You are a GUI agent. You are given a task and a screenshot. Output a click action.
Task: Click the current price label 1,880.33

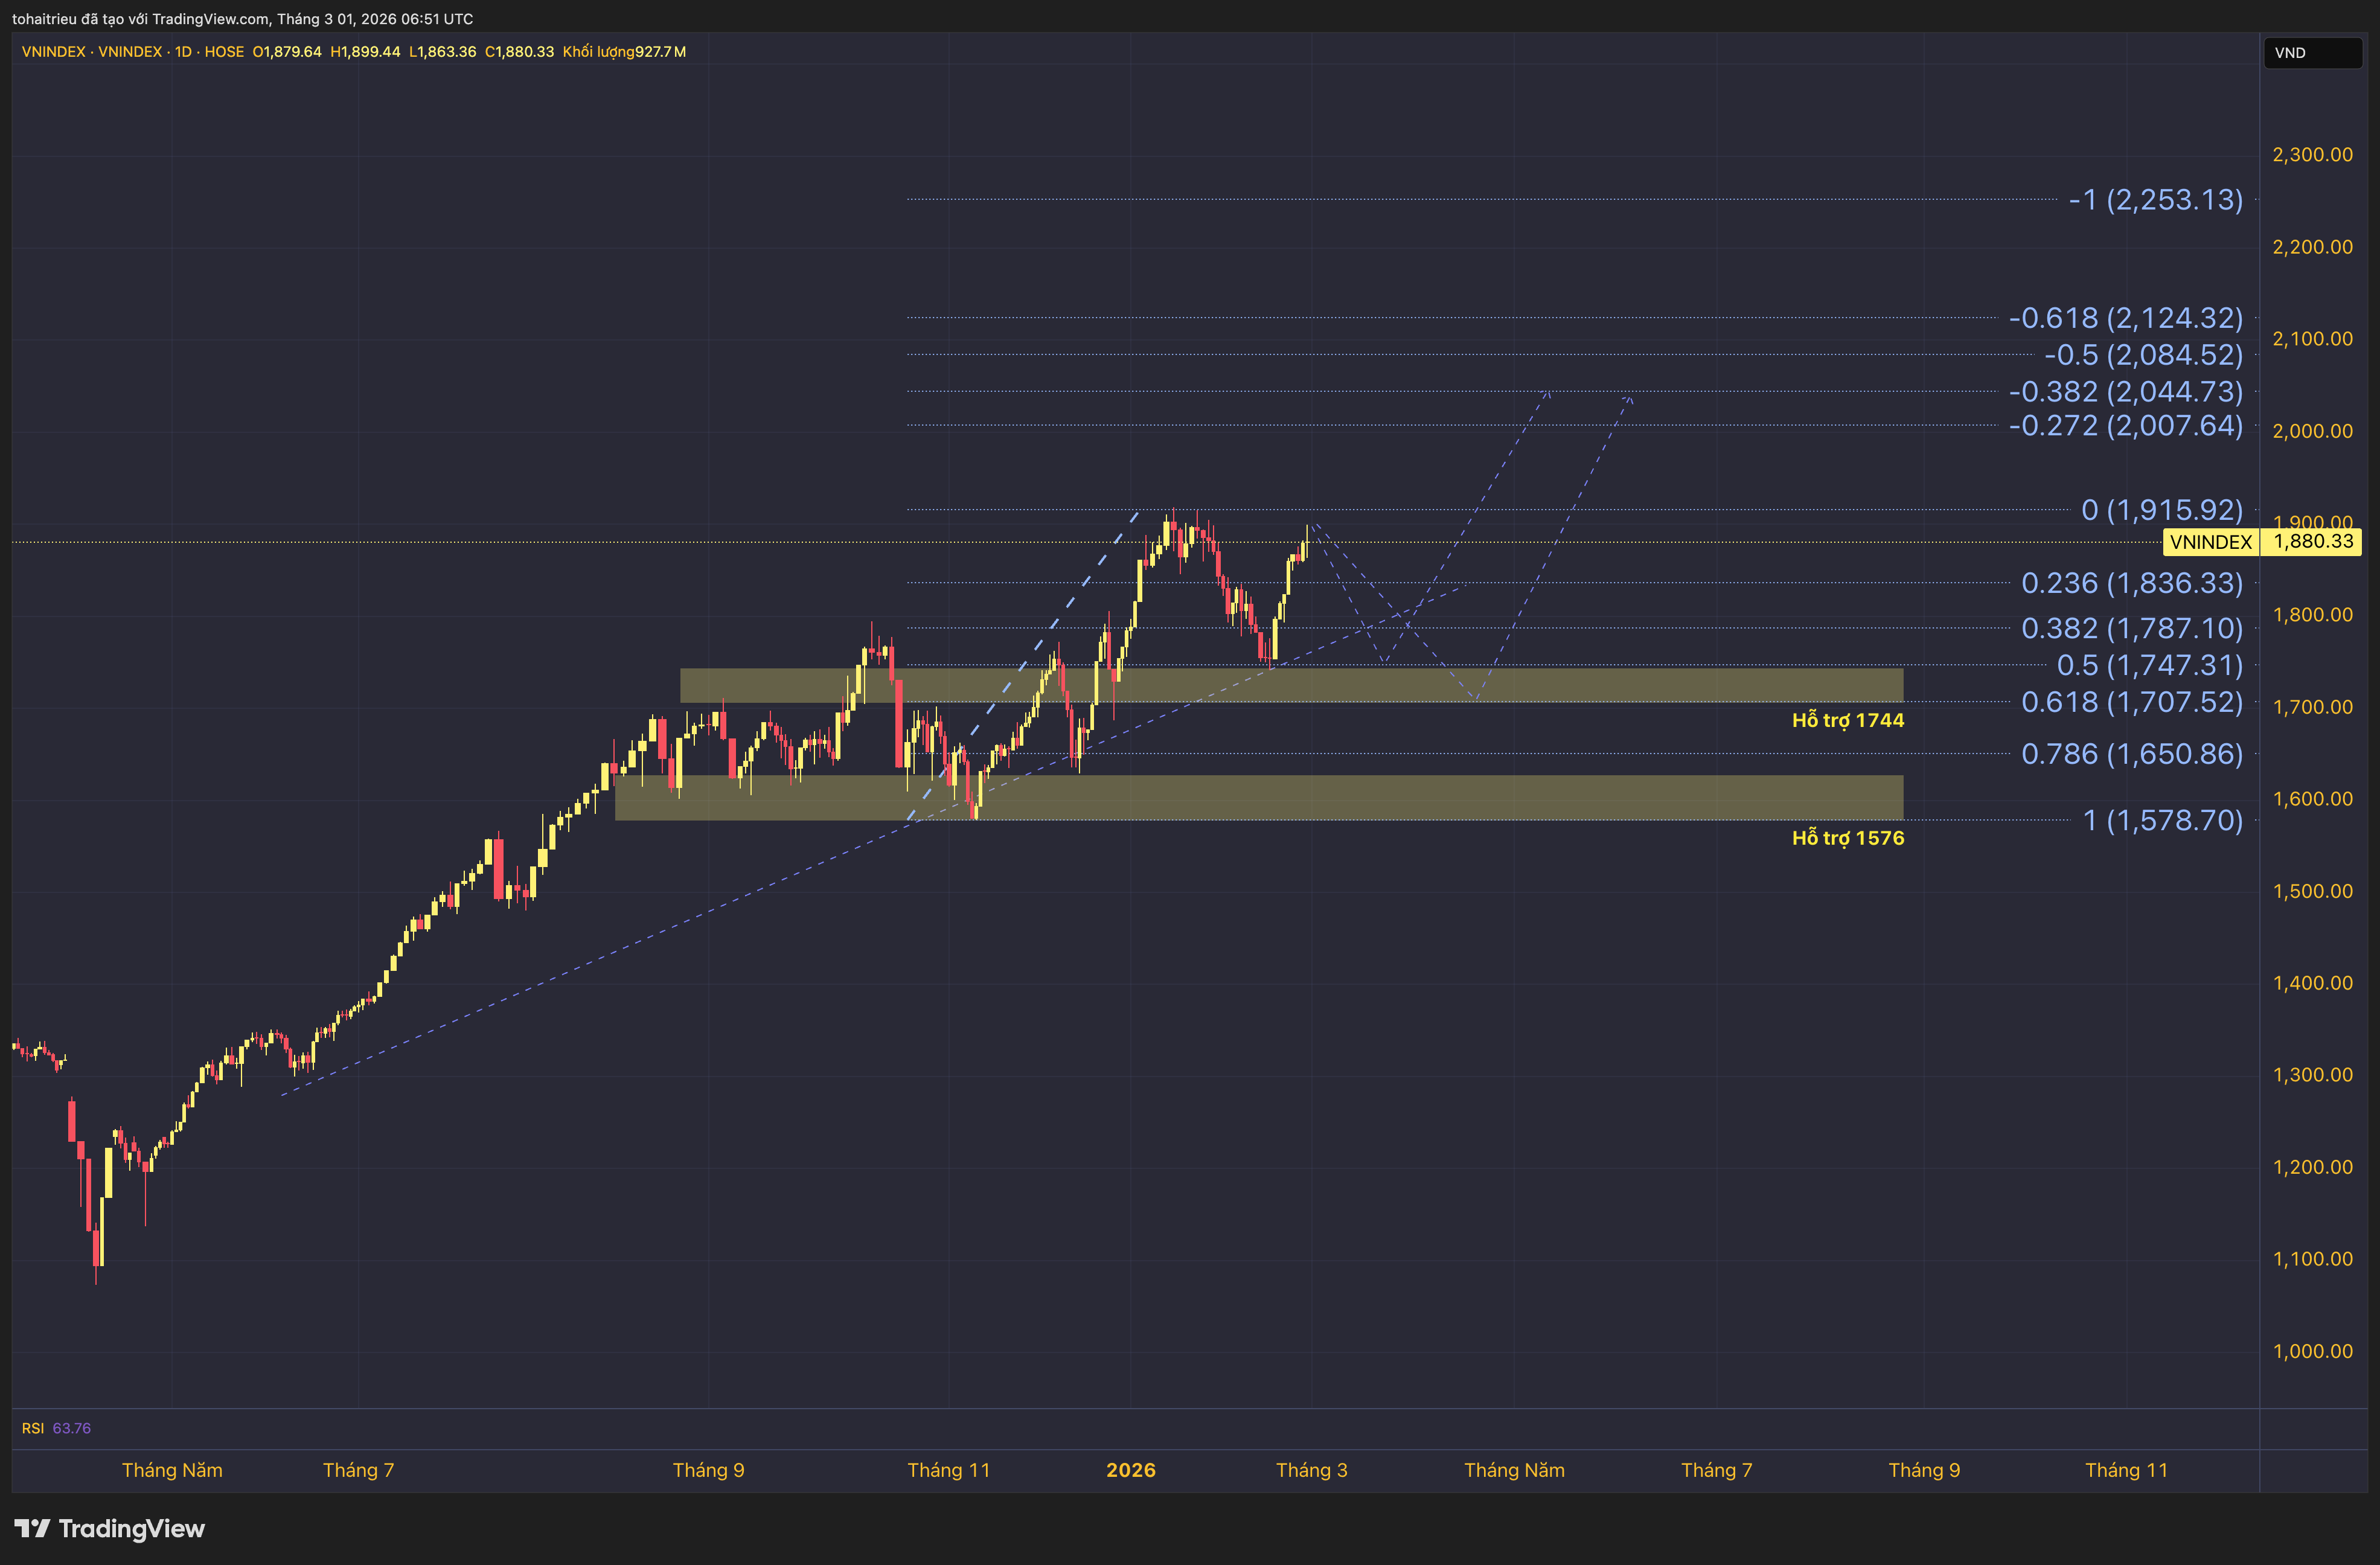click(x=2313, y=541)
